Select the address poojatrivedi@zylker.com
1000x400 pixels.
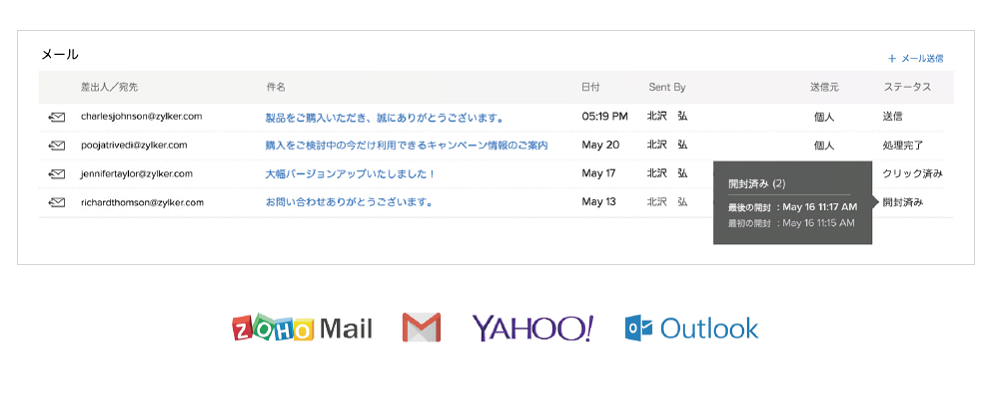pos(134,145)
